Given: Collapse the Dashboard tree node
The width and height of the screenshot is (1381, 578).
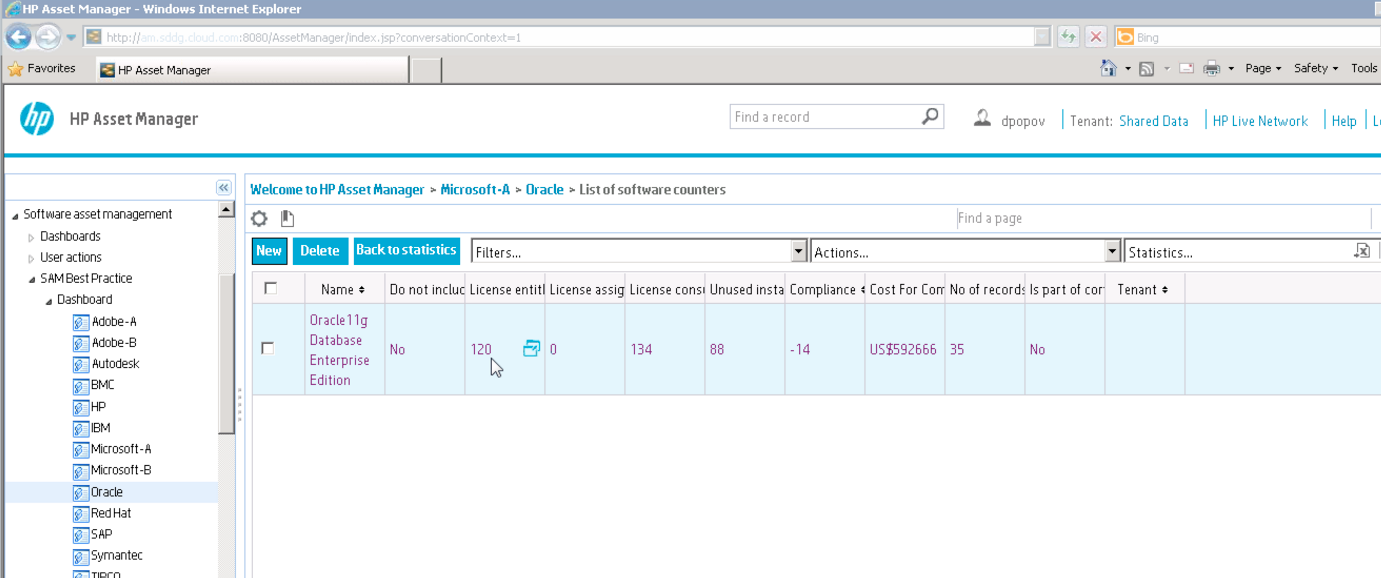Looking at the screenshot, I should [x=48, y=300].
